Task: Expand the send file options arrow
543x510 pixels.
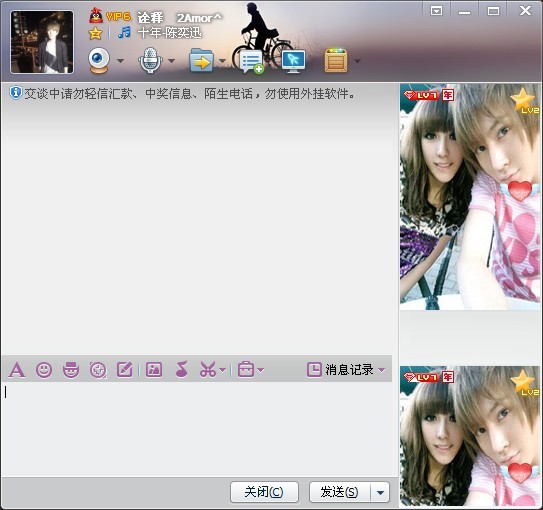Action: [222, 61]
